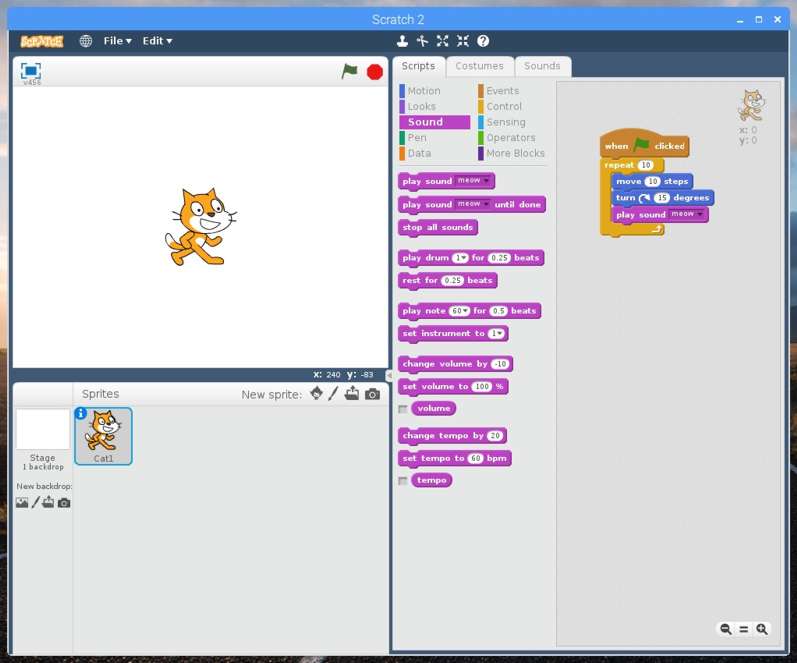Select the Duplicate stamp tool
This screenshot has height=663, width=797.
(x=402, y=41)
